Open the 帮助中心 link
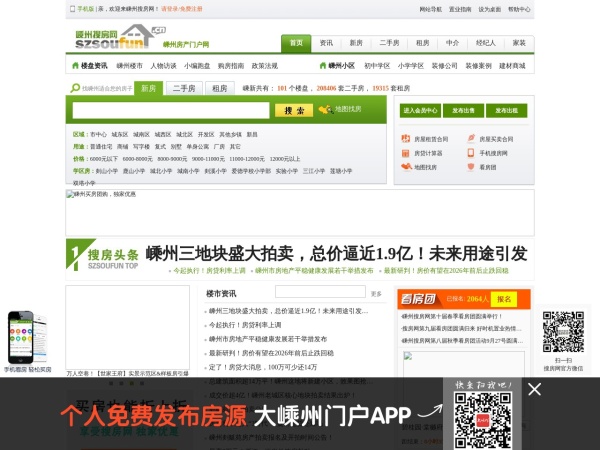The width and height of the screenshot is (600, 450). click(519, 9)
